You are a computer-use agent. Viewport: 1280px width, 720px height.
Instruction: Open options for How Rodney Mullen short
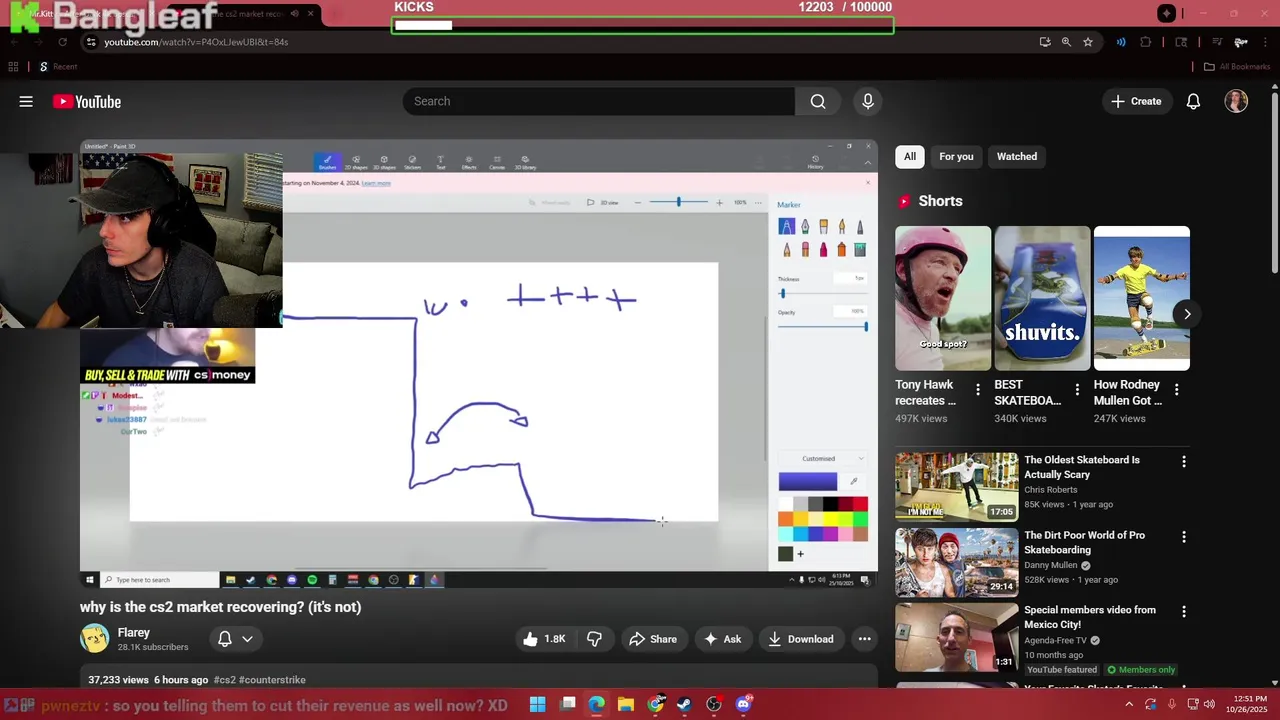point(1176,389)
